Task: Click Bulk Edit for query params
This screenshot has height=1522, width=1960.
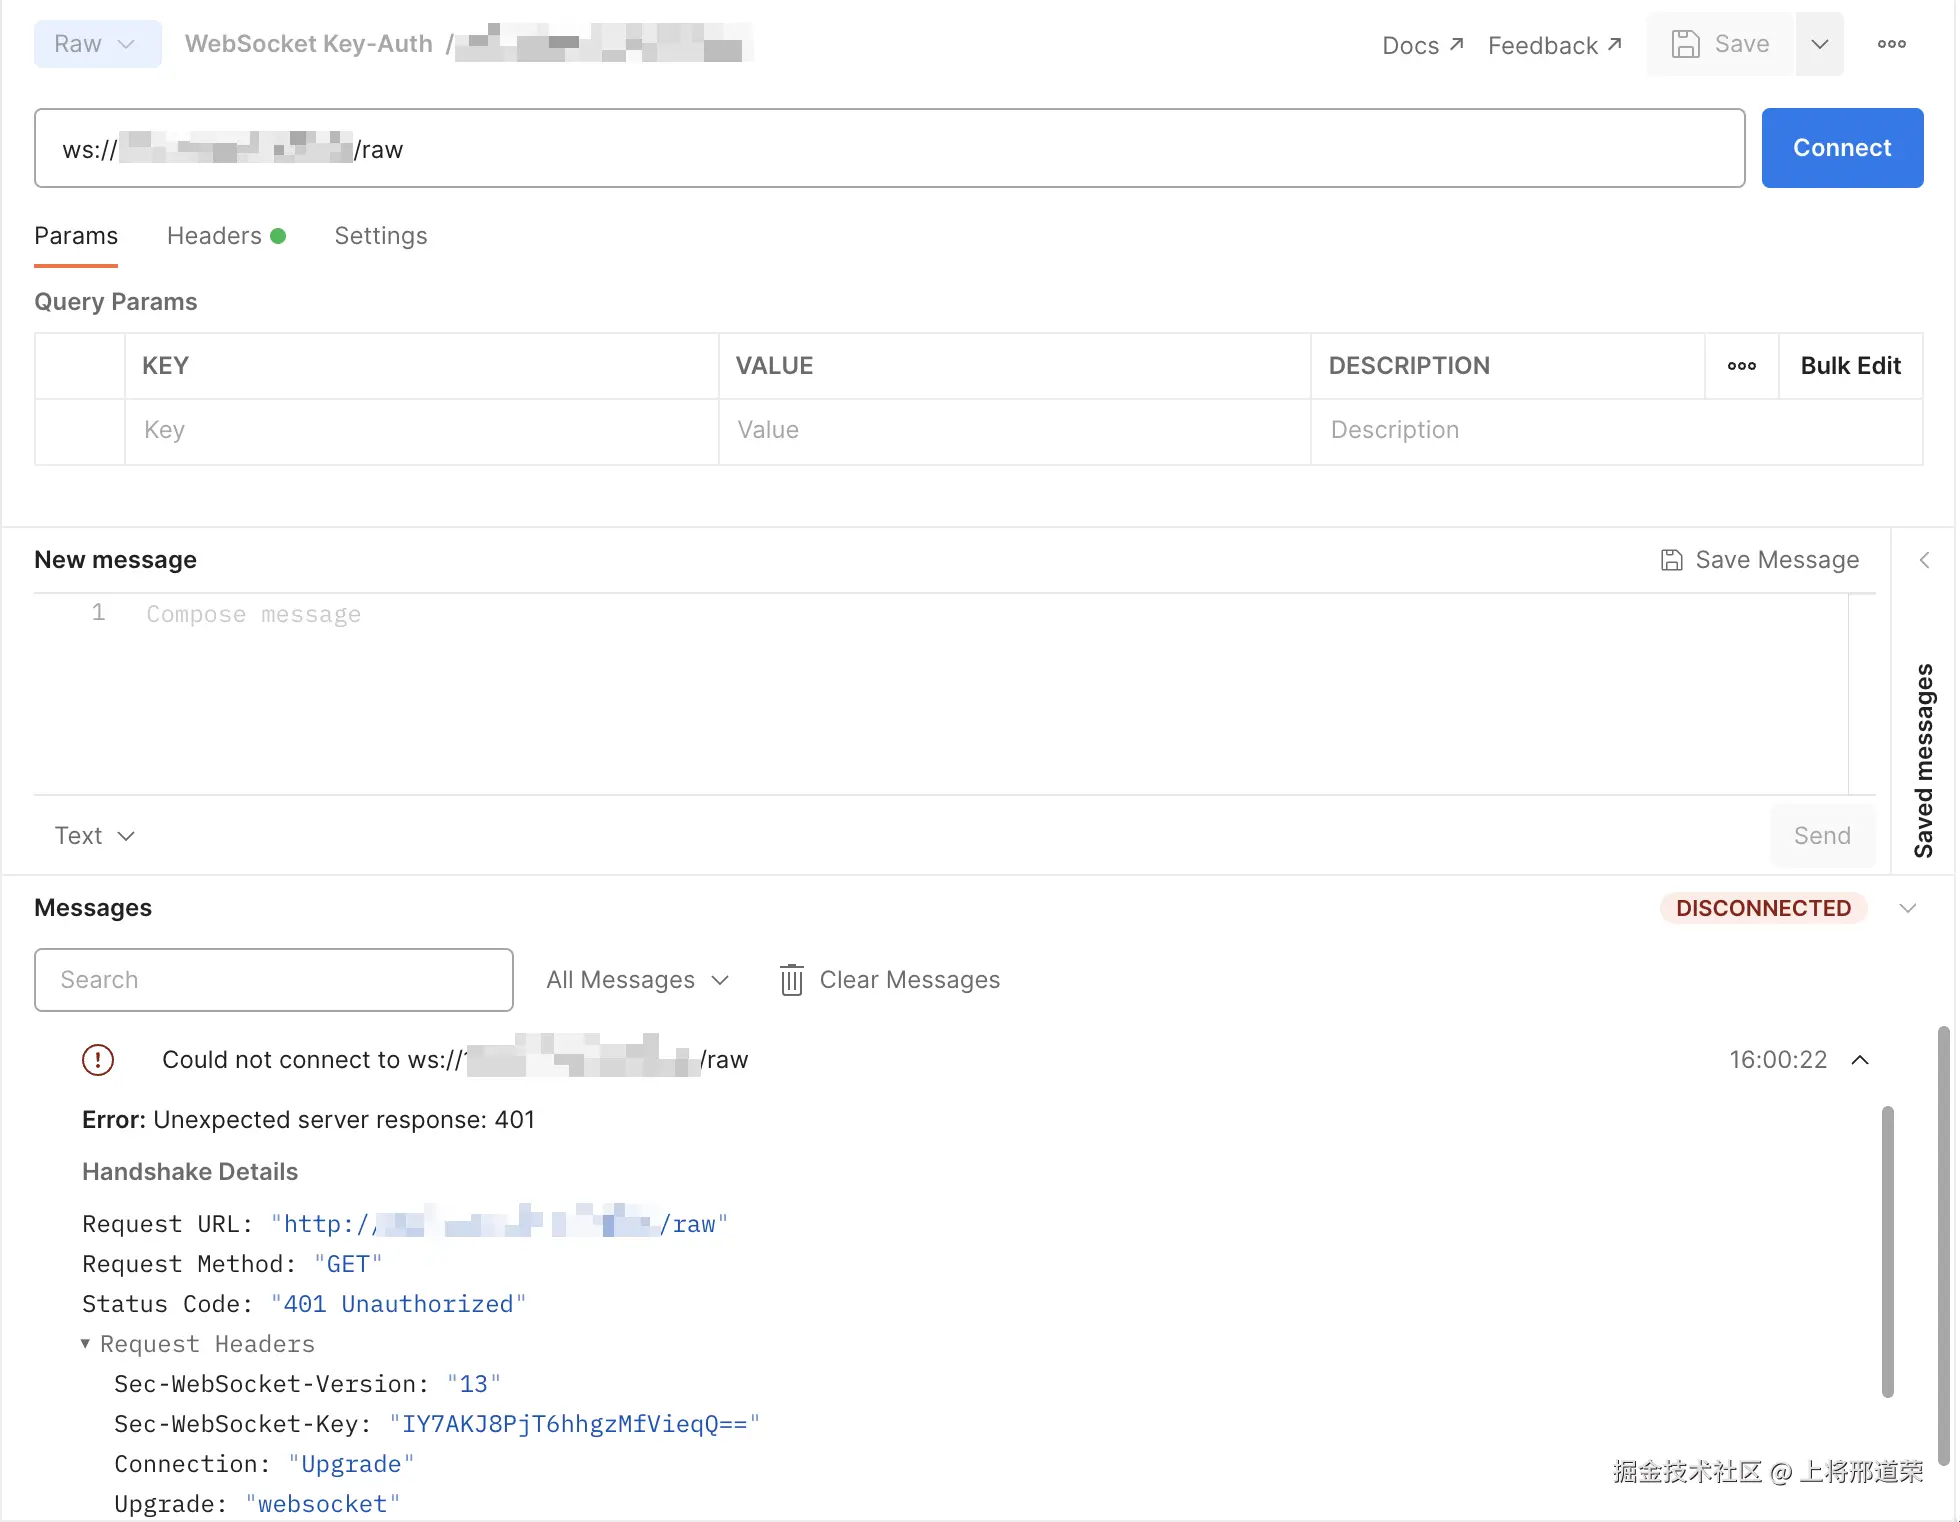Action: click(1850, 366)
